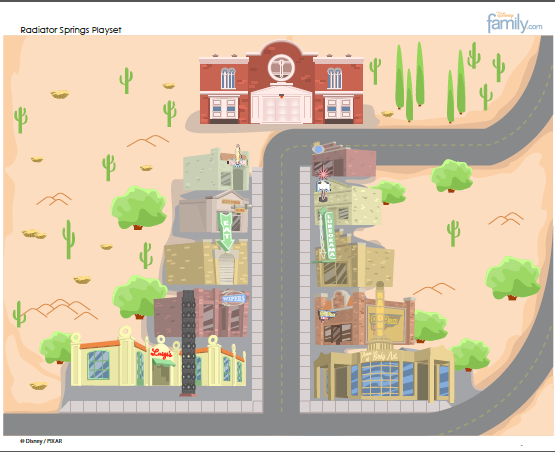Click the '© Disney / PIXAR' copyright text
Image resolution: width=555 pixels, height=452 pixels.
coord(41,441)
